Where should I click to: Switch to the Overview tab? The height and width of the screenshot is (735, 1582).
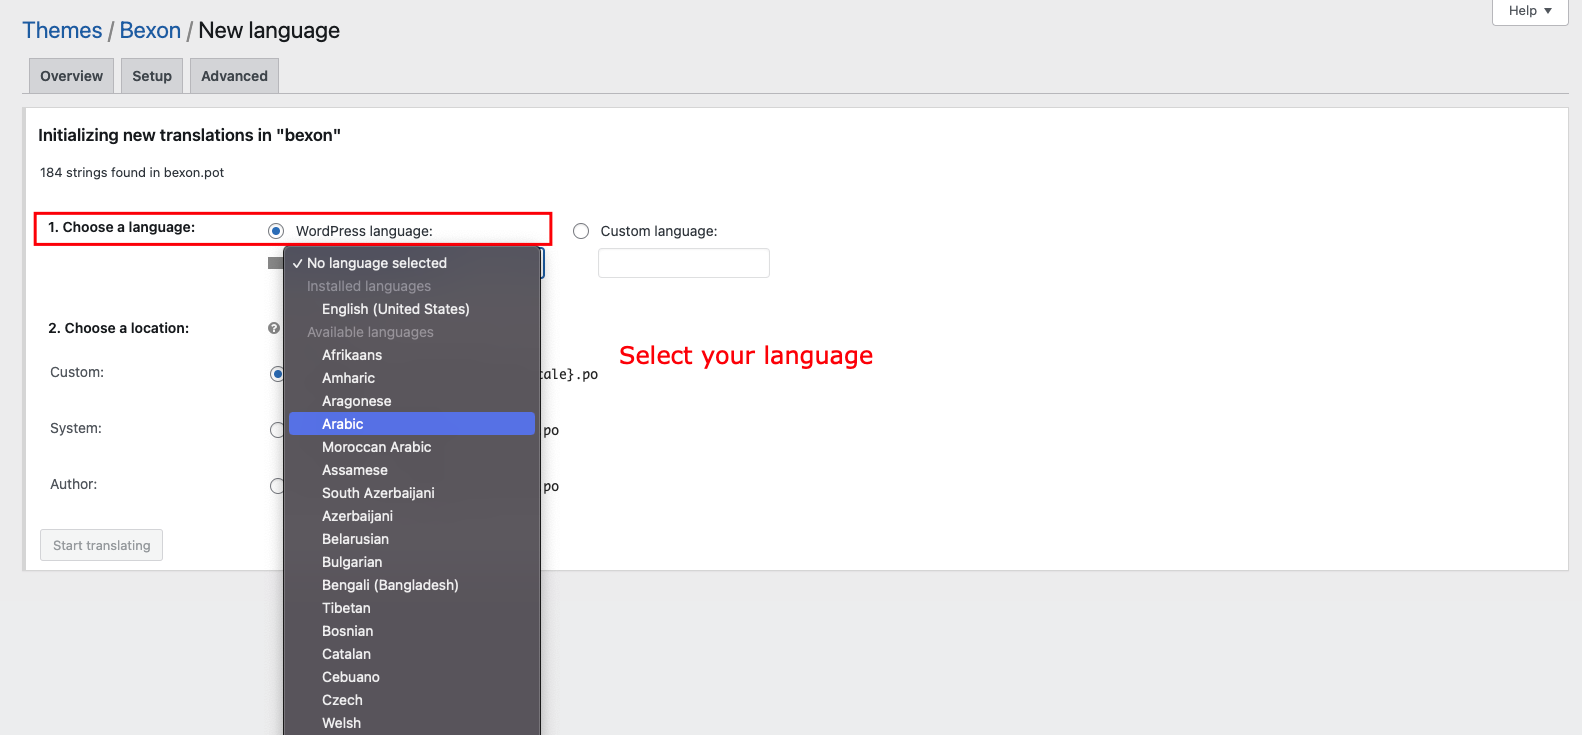coord(71,76)
